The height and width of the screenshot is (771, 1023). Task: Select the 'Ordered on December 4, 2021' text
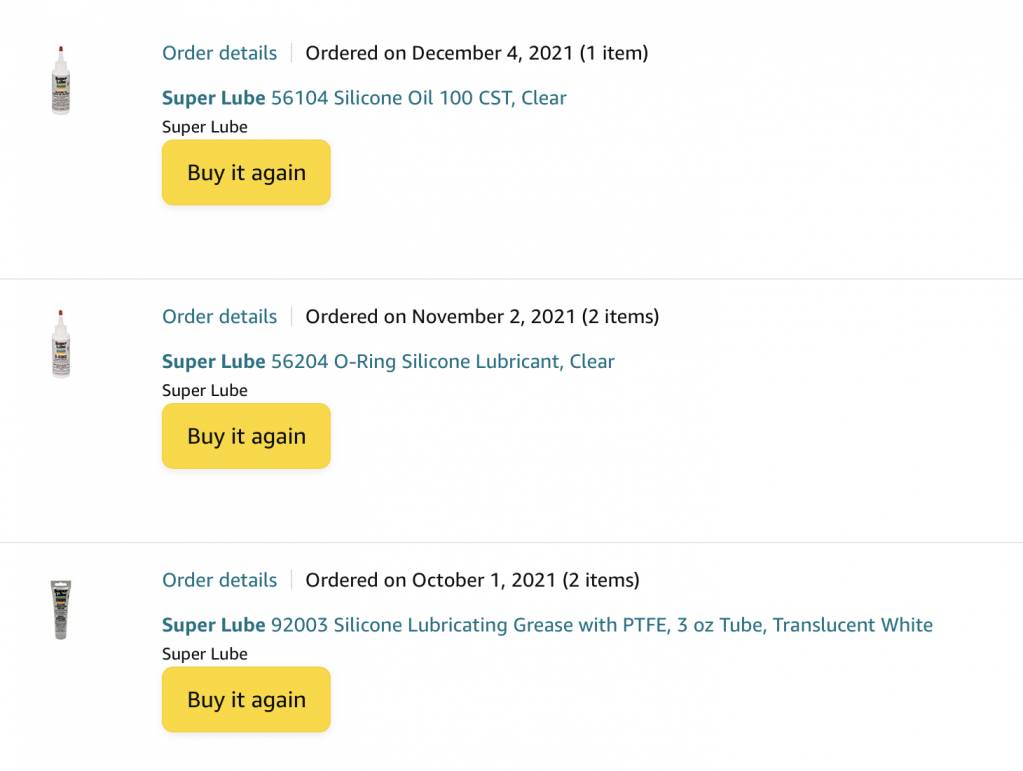pyautogui.click(x=439, y=53)
